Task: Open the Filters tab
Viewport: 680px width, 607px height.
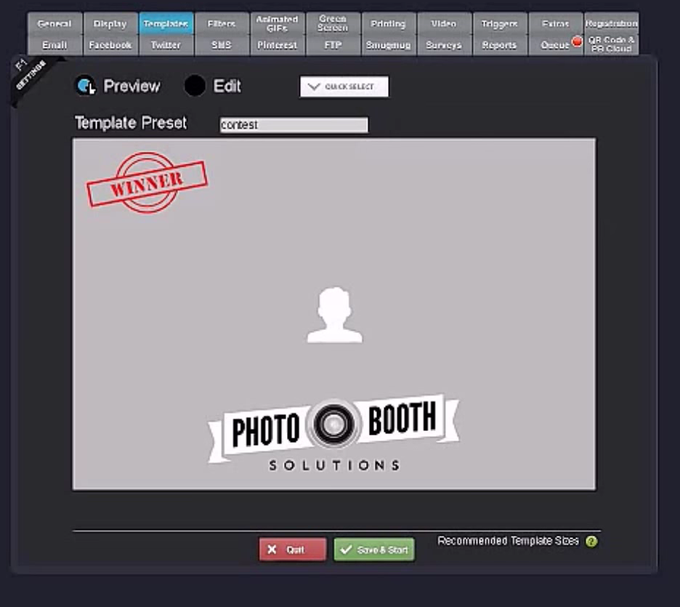Action: coord(221,23)
